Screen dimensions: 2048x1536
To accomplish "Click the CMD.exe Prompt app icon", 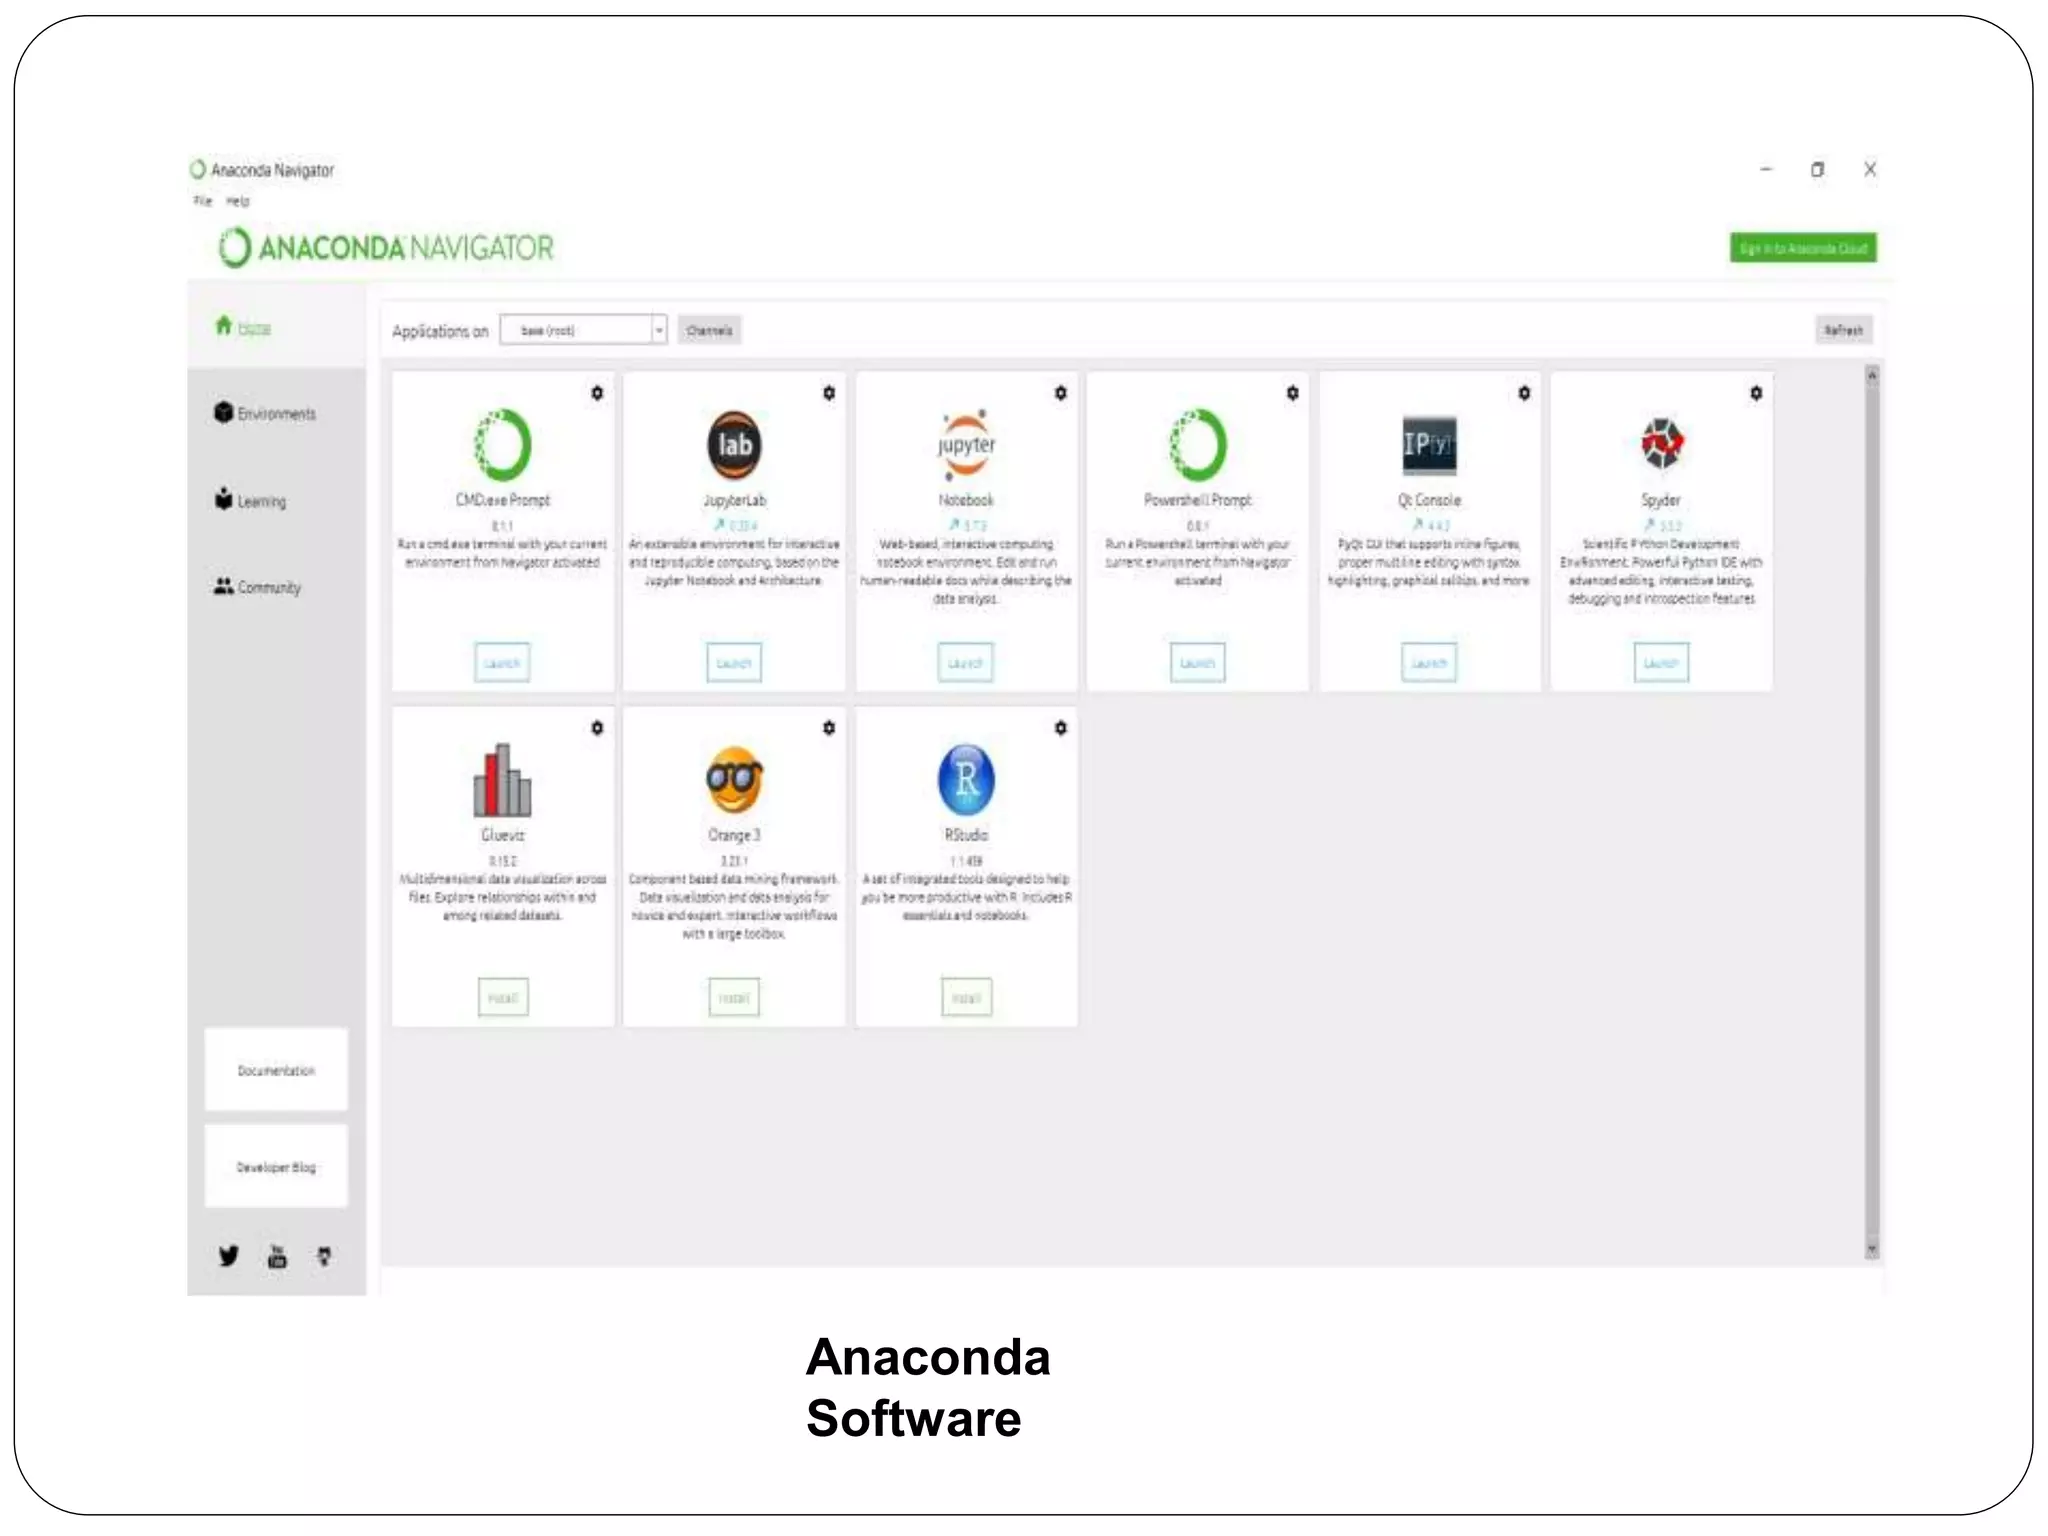I will pos(502,445).
